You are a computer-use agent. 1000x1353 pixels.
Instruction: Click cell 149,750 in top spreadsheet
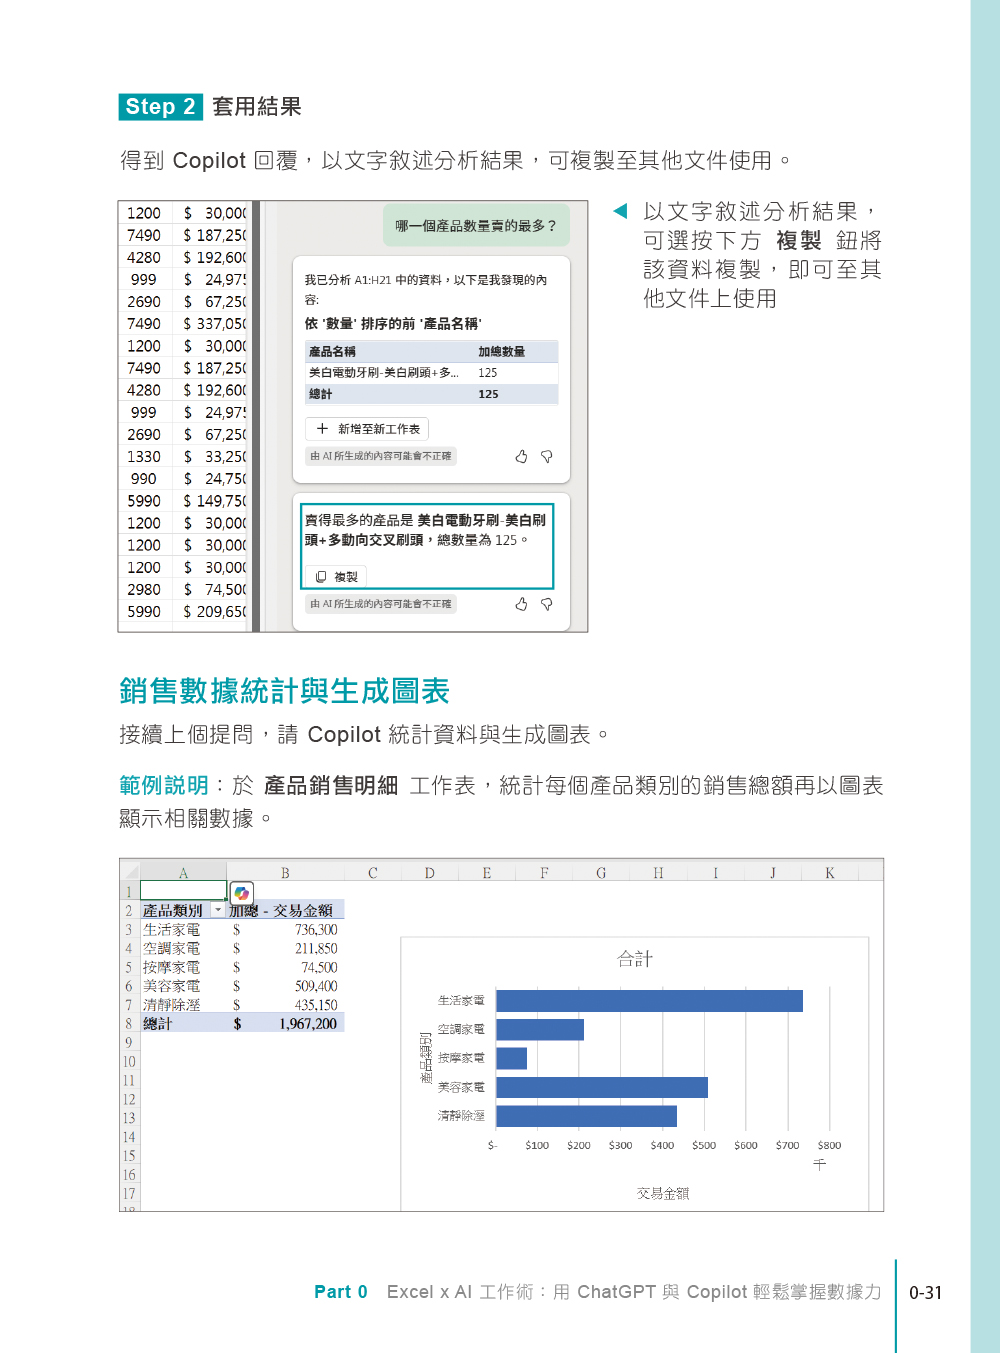214,501
